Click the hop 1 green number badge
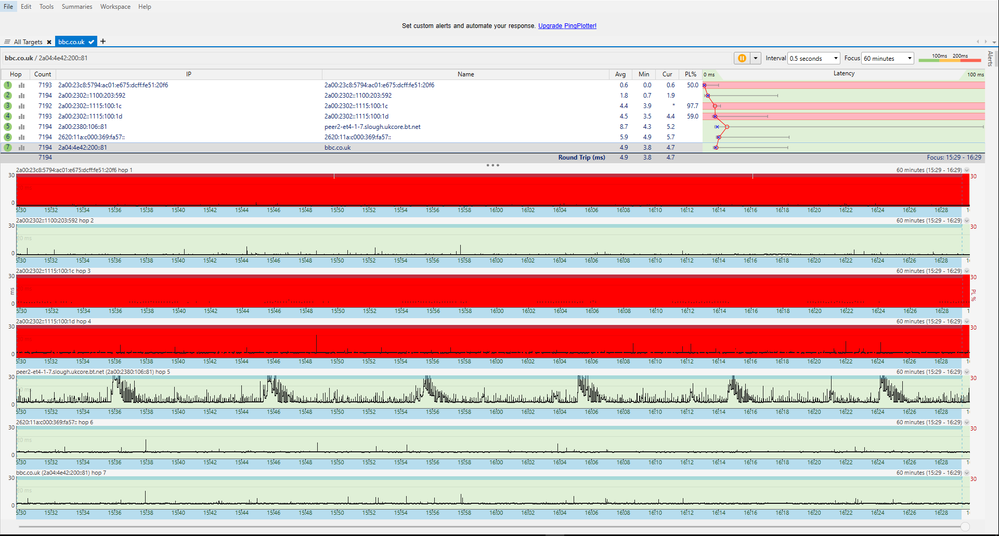Viewport: 999px width, 536px height. (x=8, y=85)
